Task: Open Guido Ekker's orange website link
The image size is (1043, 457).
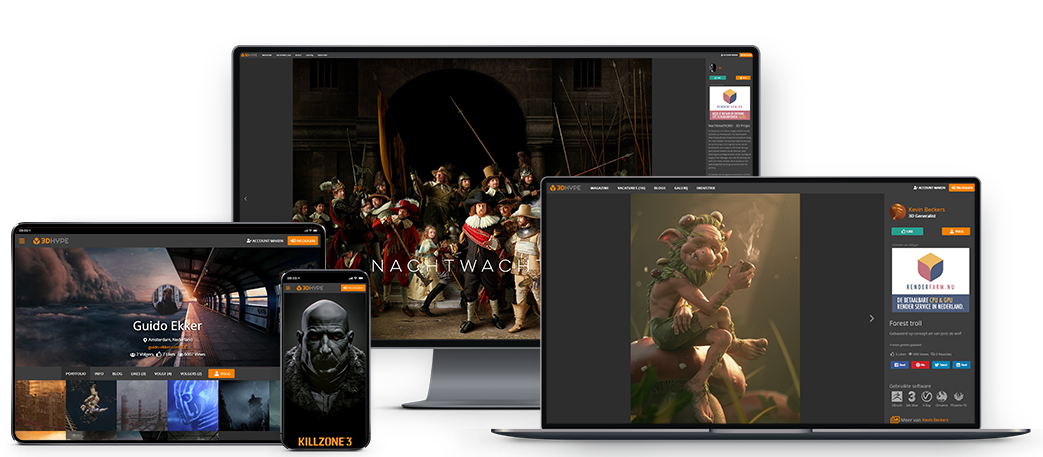Action: pos(167,347)
